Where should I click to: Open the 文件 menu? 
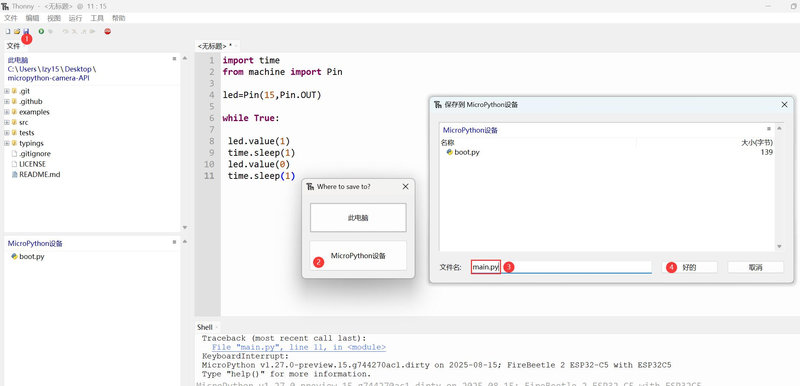(11, 18)
